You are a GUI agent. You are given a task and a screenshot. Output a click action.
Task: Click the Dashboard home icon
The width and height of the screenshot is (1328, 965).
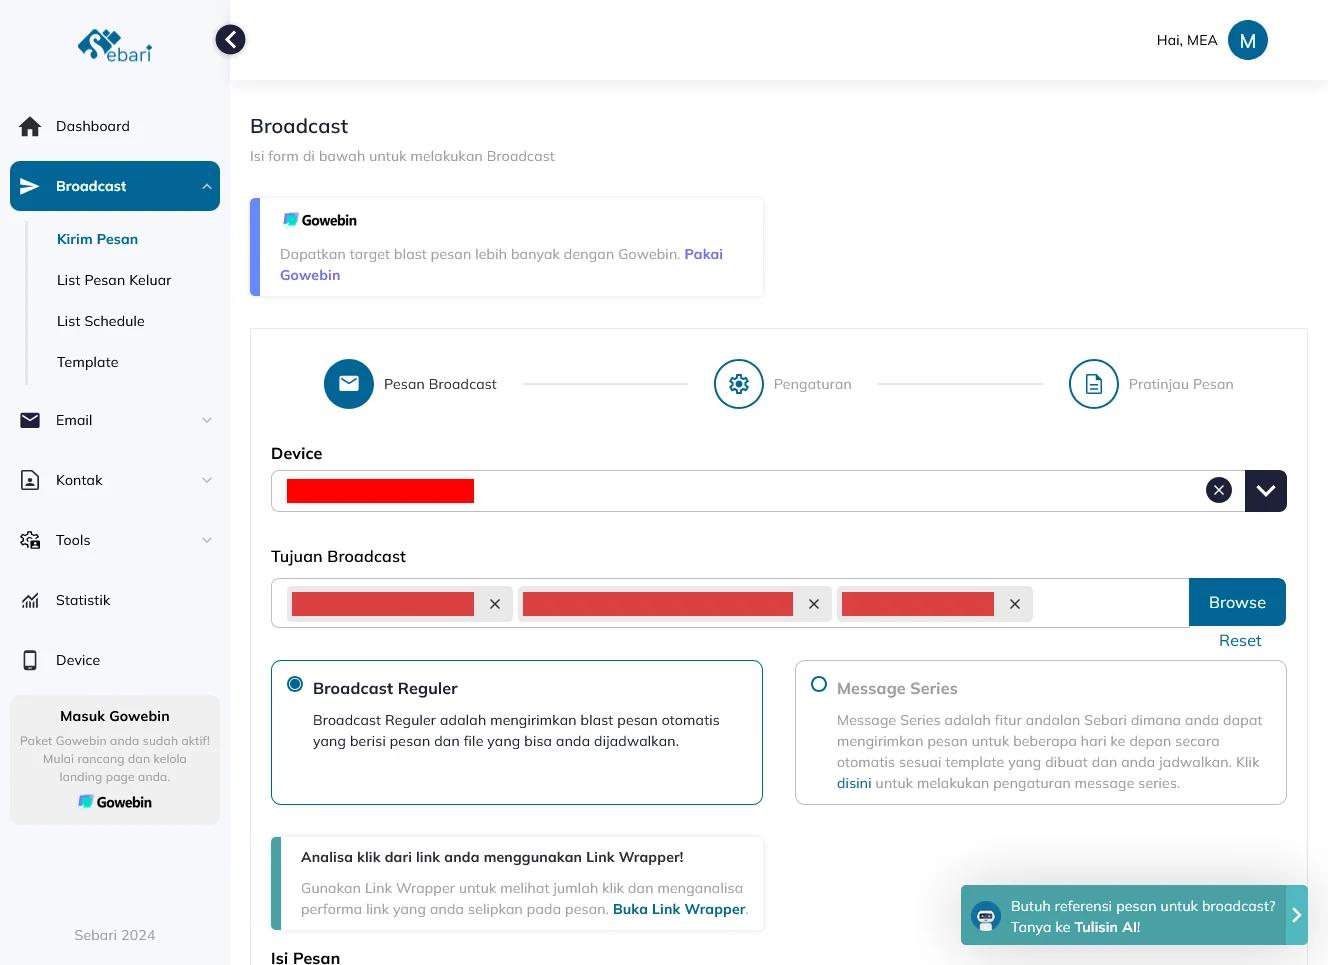[x=30, y=127]
